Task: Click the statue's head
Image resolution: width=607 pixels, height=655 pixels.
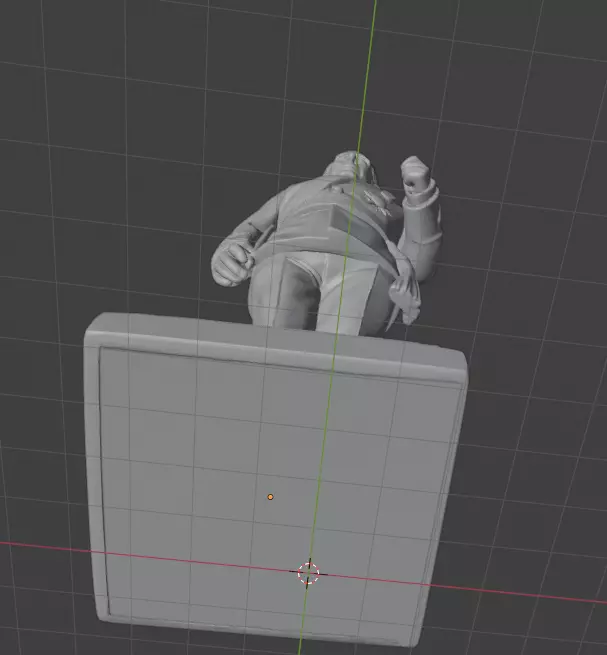Action: 350,165
